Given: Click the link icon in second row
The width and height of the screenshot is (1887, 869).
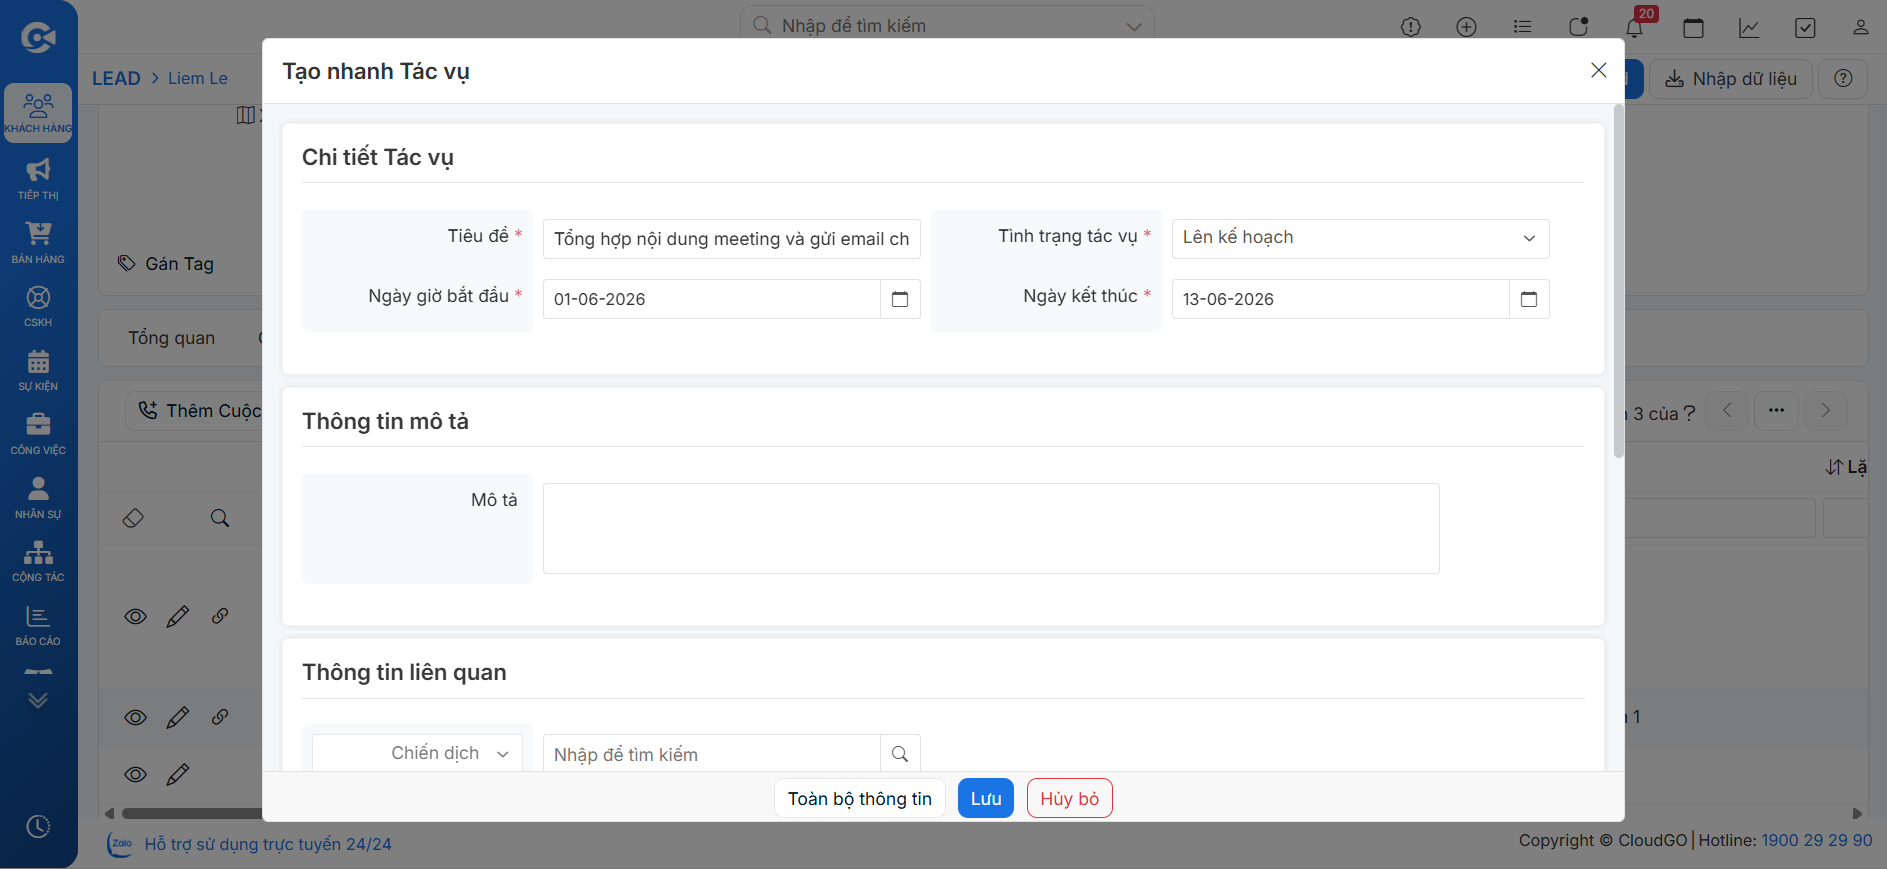Looking at the screenshot, I should coord(220,717).
